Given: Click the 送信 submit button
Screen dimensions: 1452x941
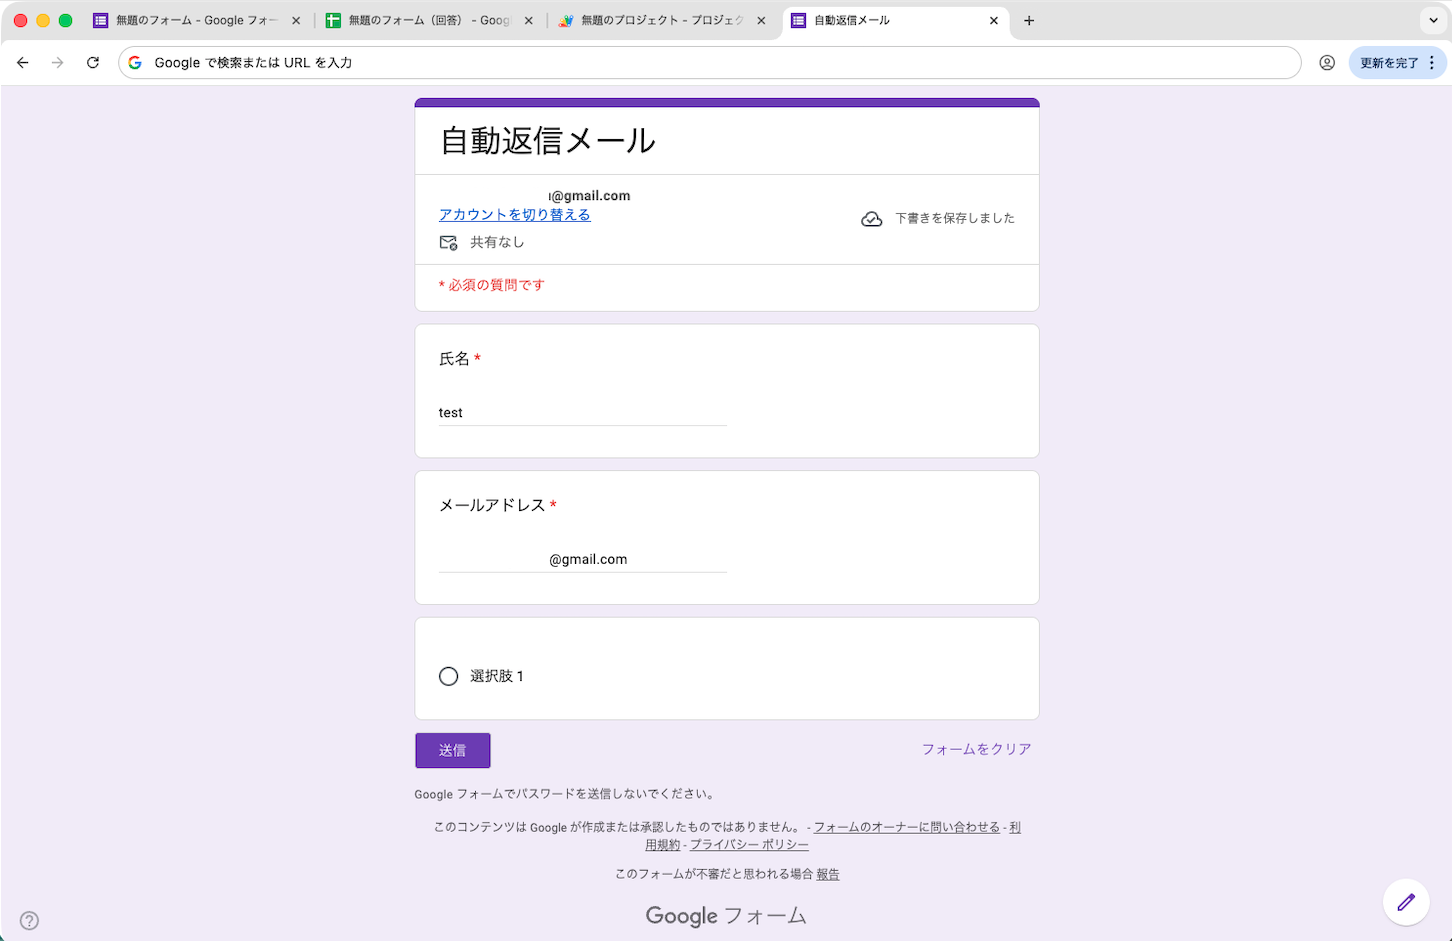Looking at the screenshot, I should pyautogui.click(x=453, y=750).
